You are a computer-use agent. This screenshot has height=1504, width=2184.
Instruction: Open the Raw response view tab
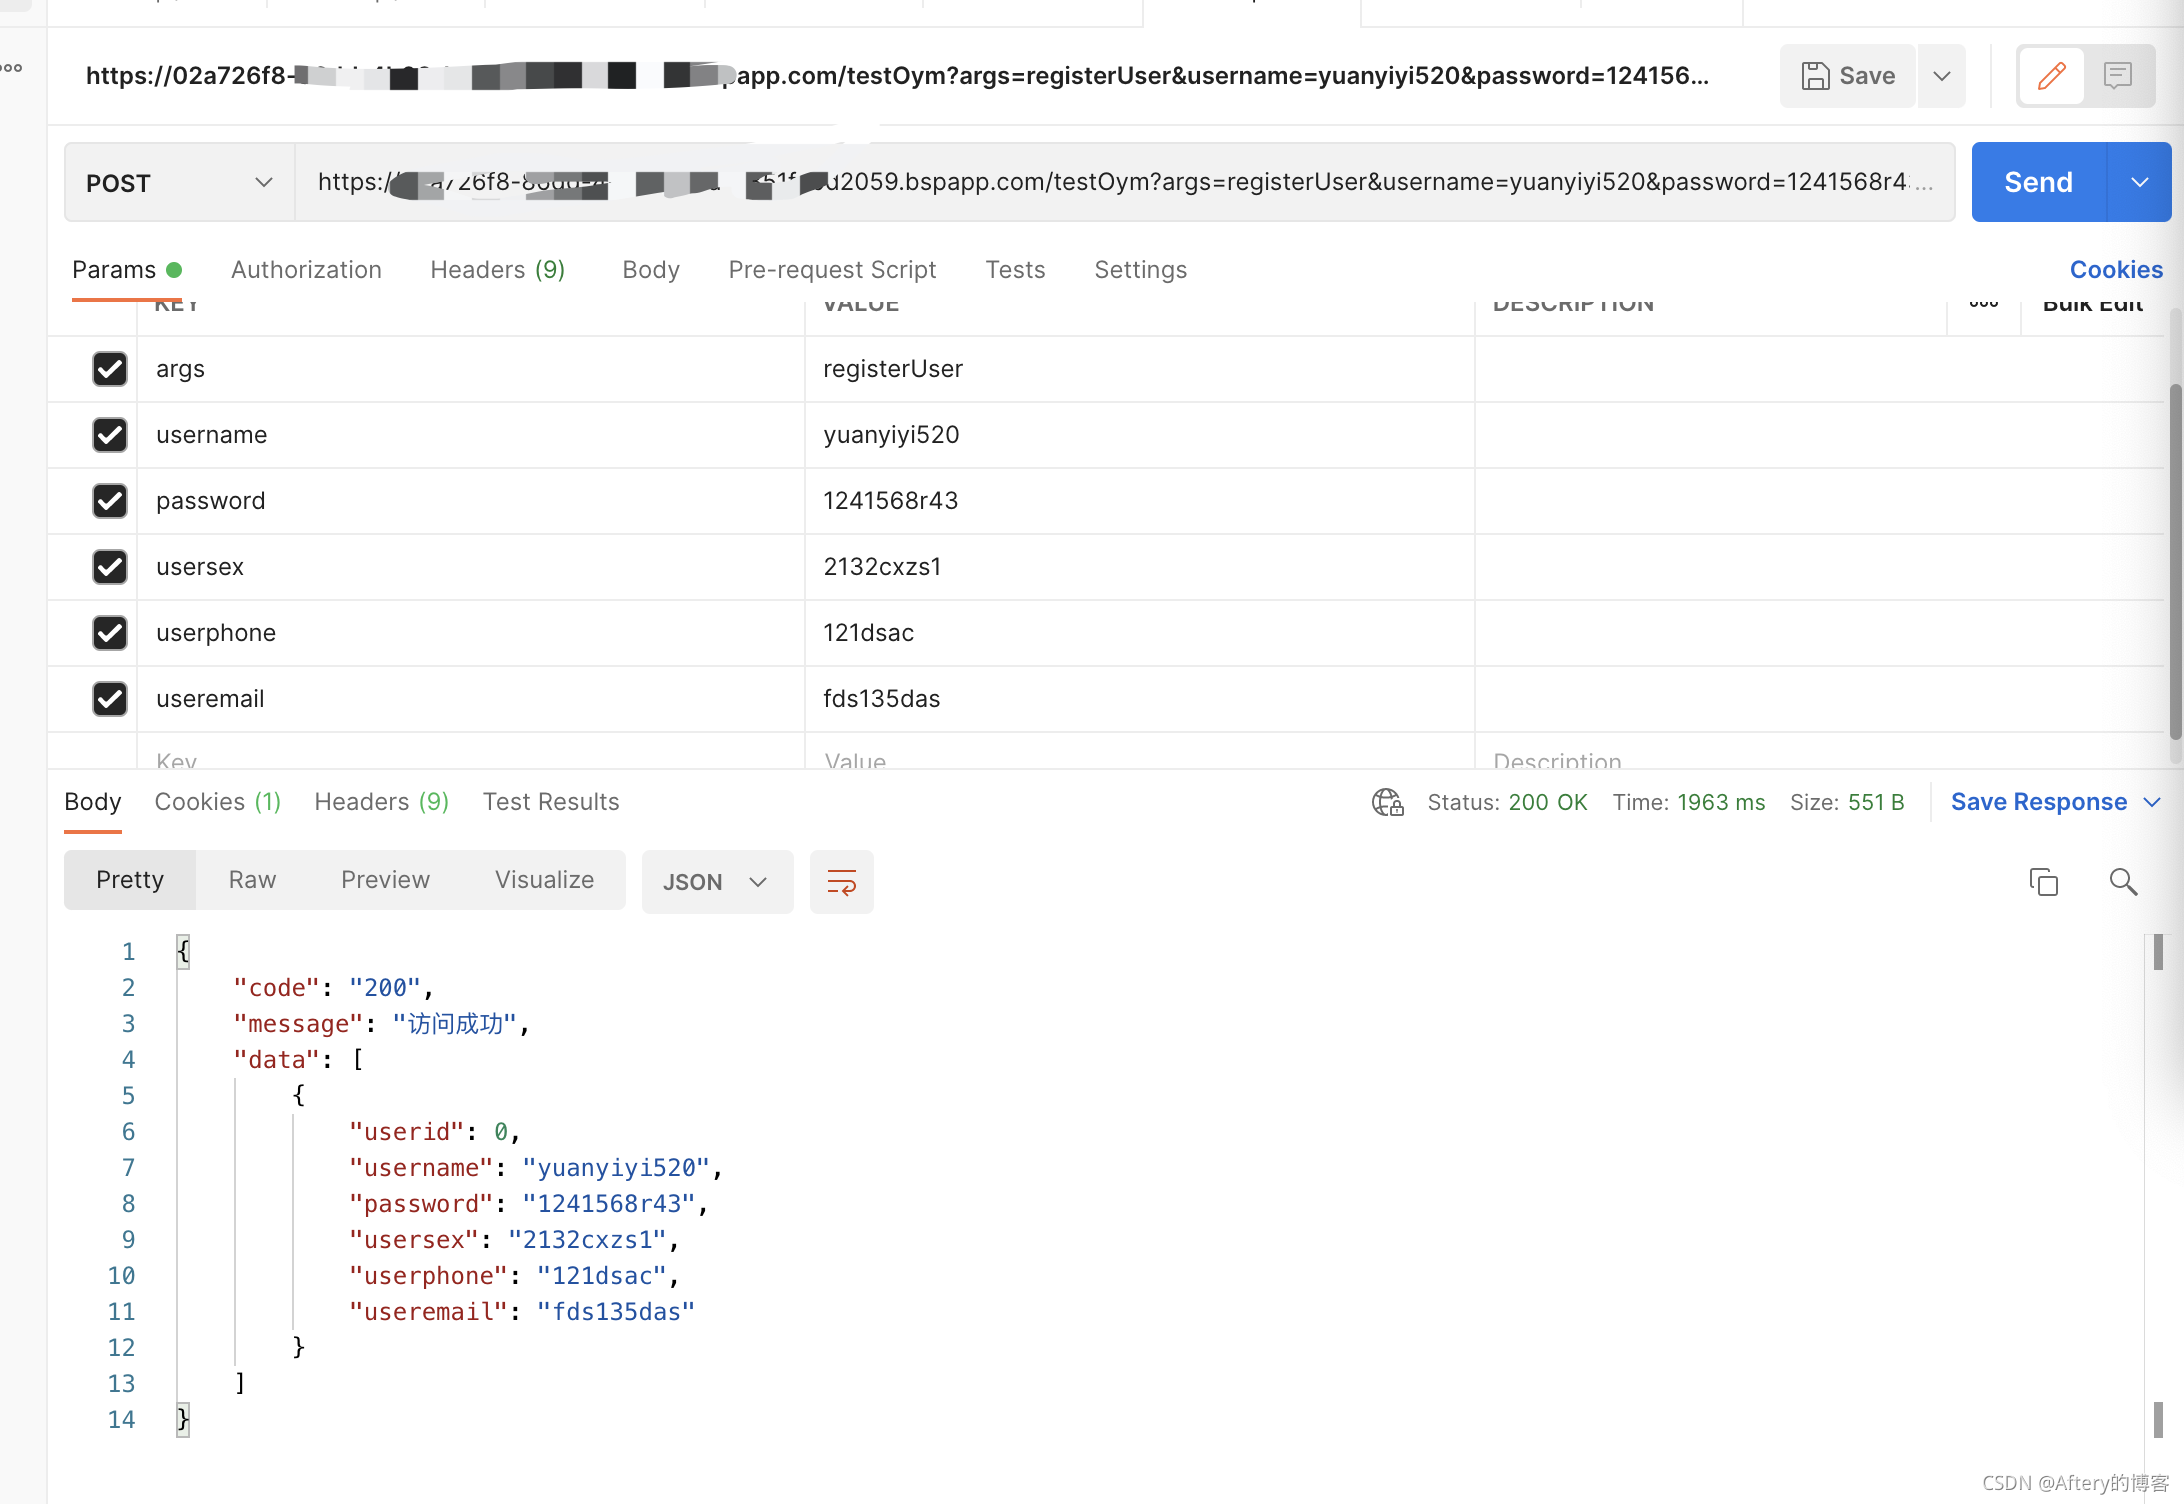point(252,880)
